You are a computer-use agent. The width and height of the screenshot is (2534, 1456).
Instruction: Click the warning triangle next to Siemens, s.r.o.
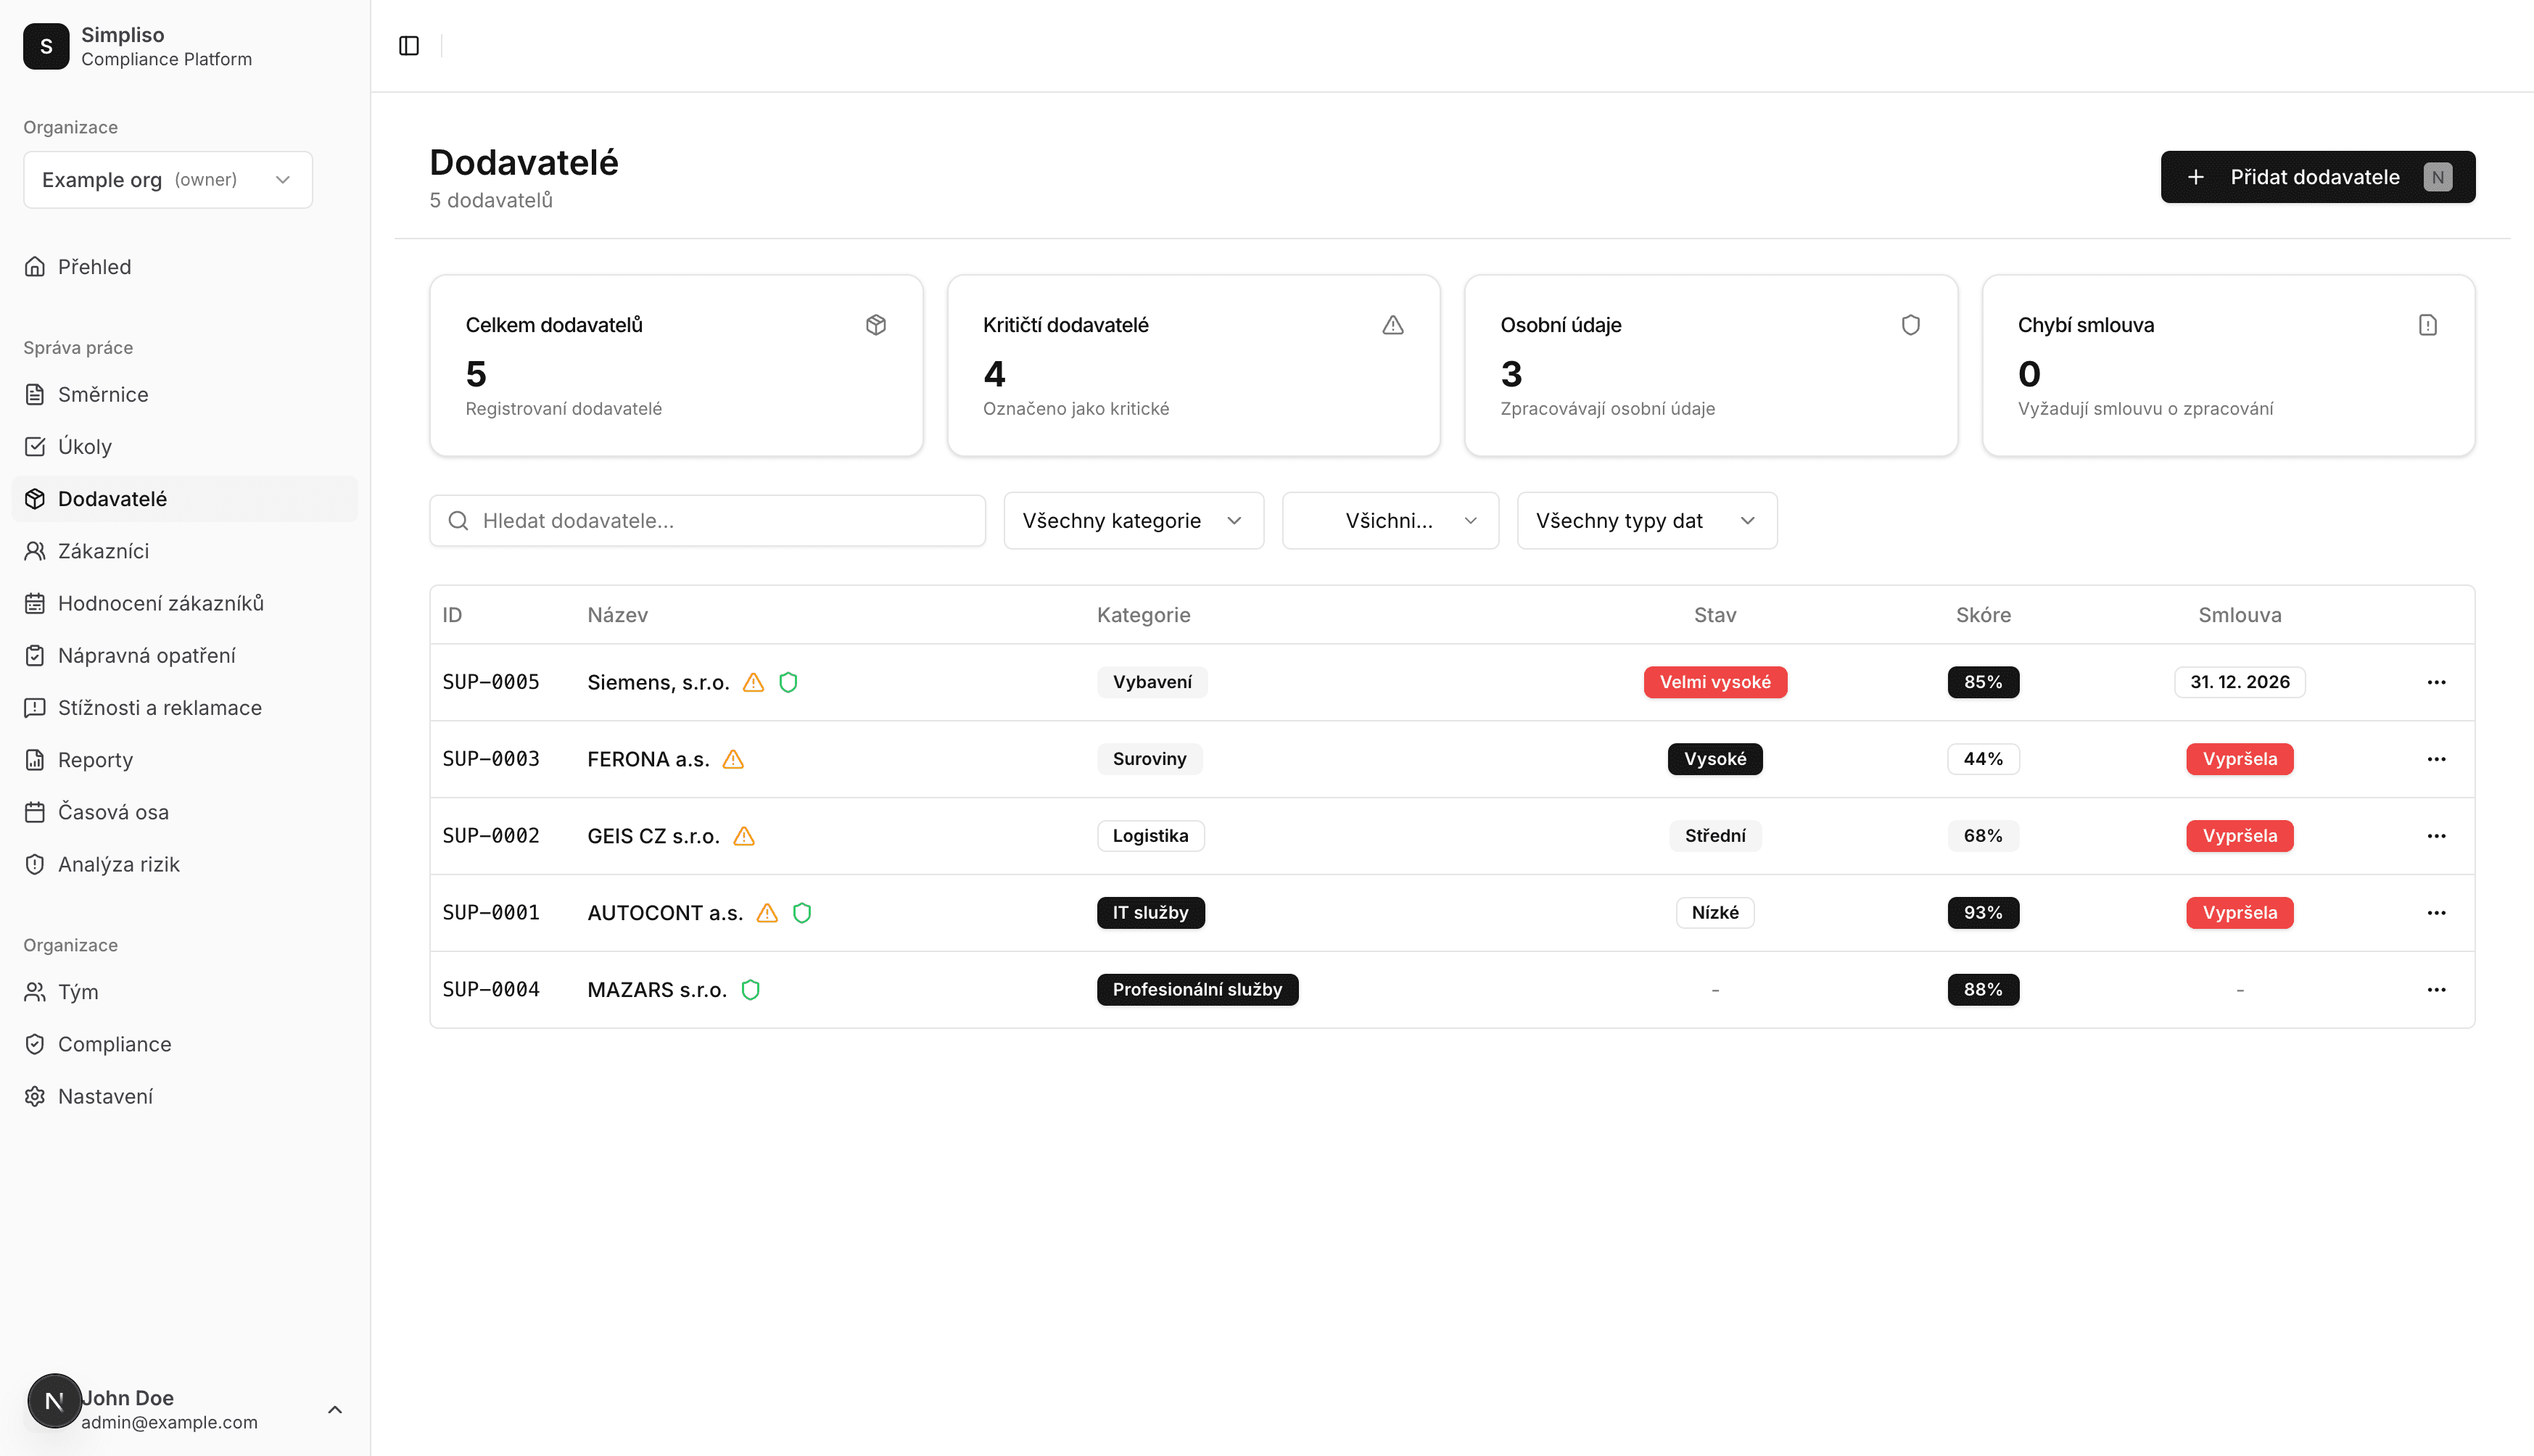click(x=754, y=682)
